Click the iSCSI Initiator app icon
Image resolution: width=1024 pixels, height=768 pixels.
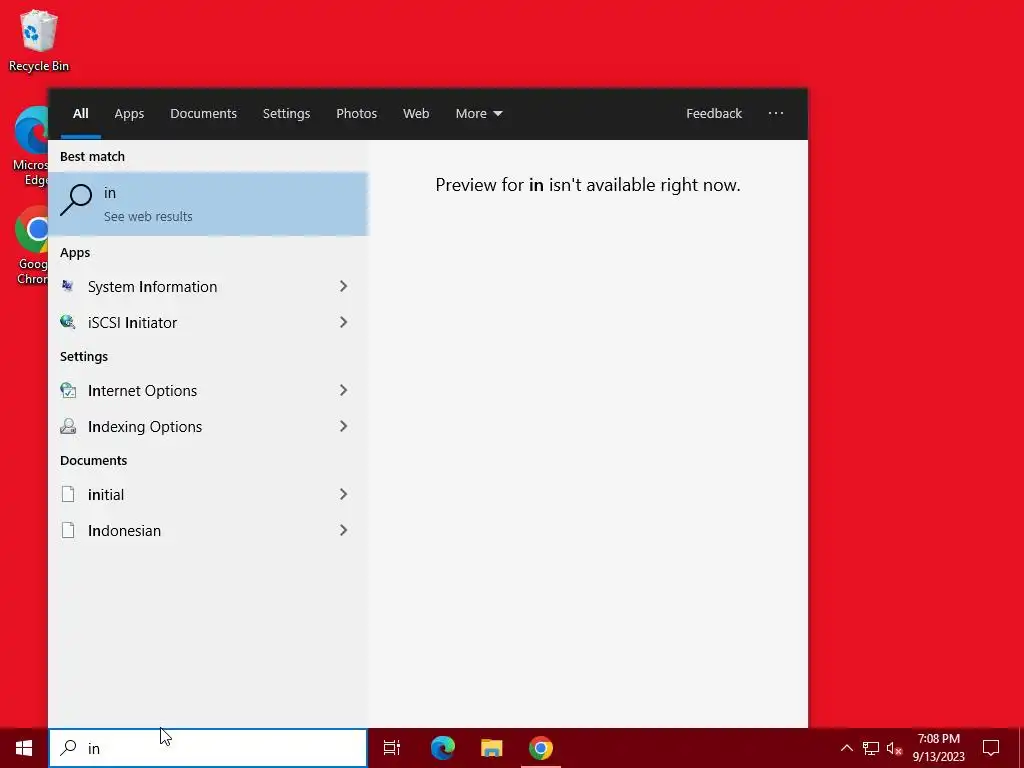click(x=67, y=322)
